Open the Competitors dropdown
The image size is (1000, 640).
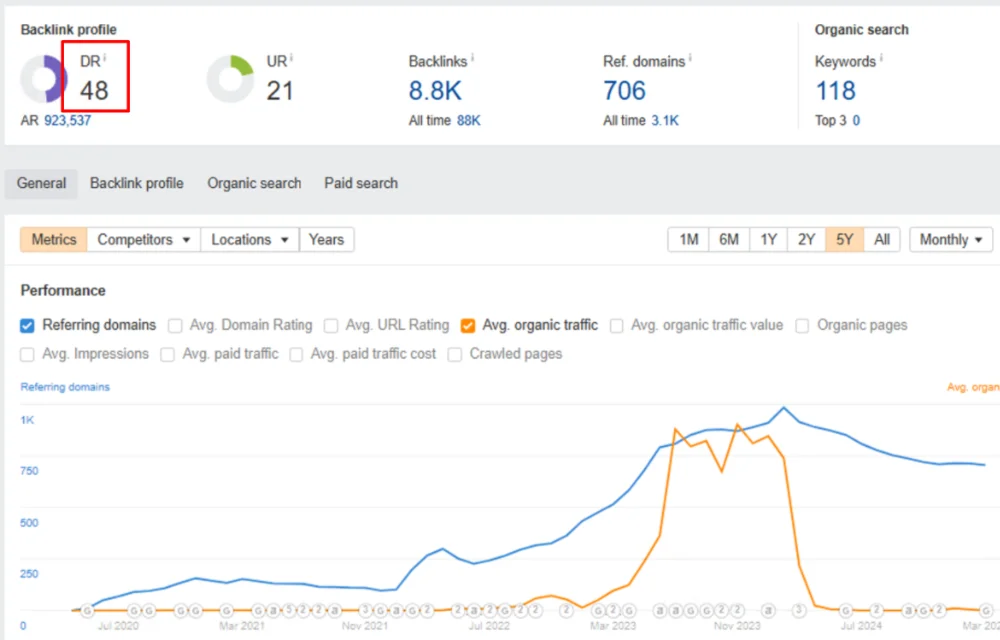(x=143, y=239)
